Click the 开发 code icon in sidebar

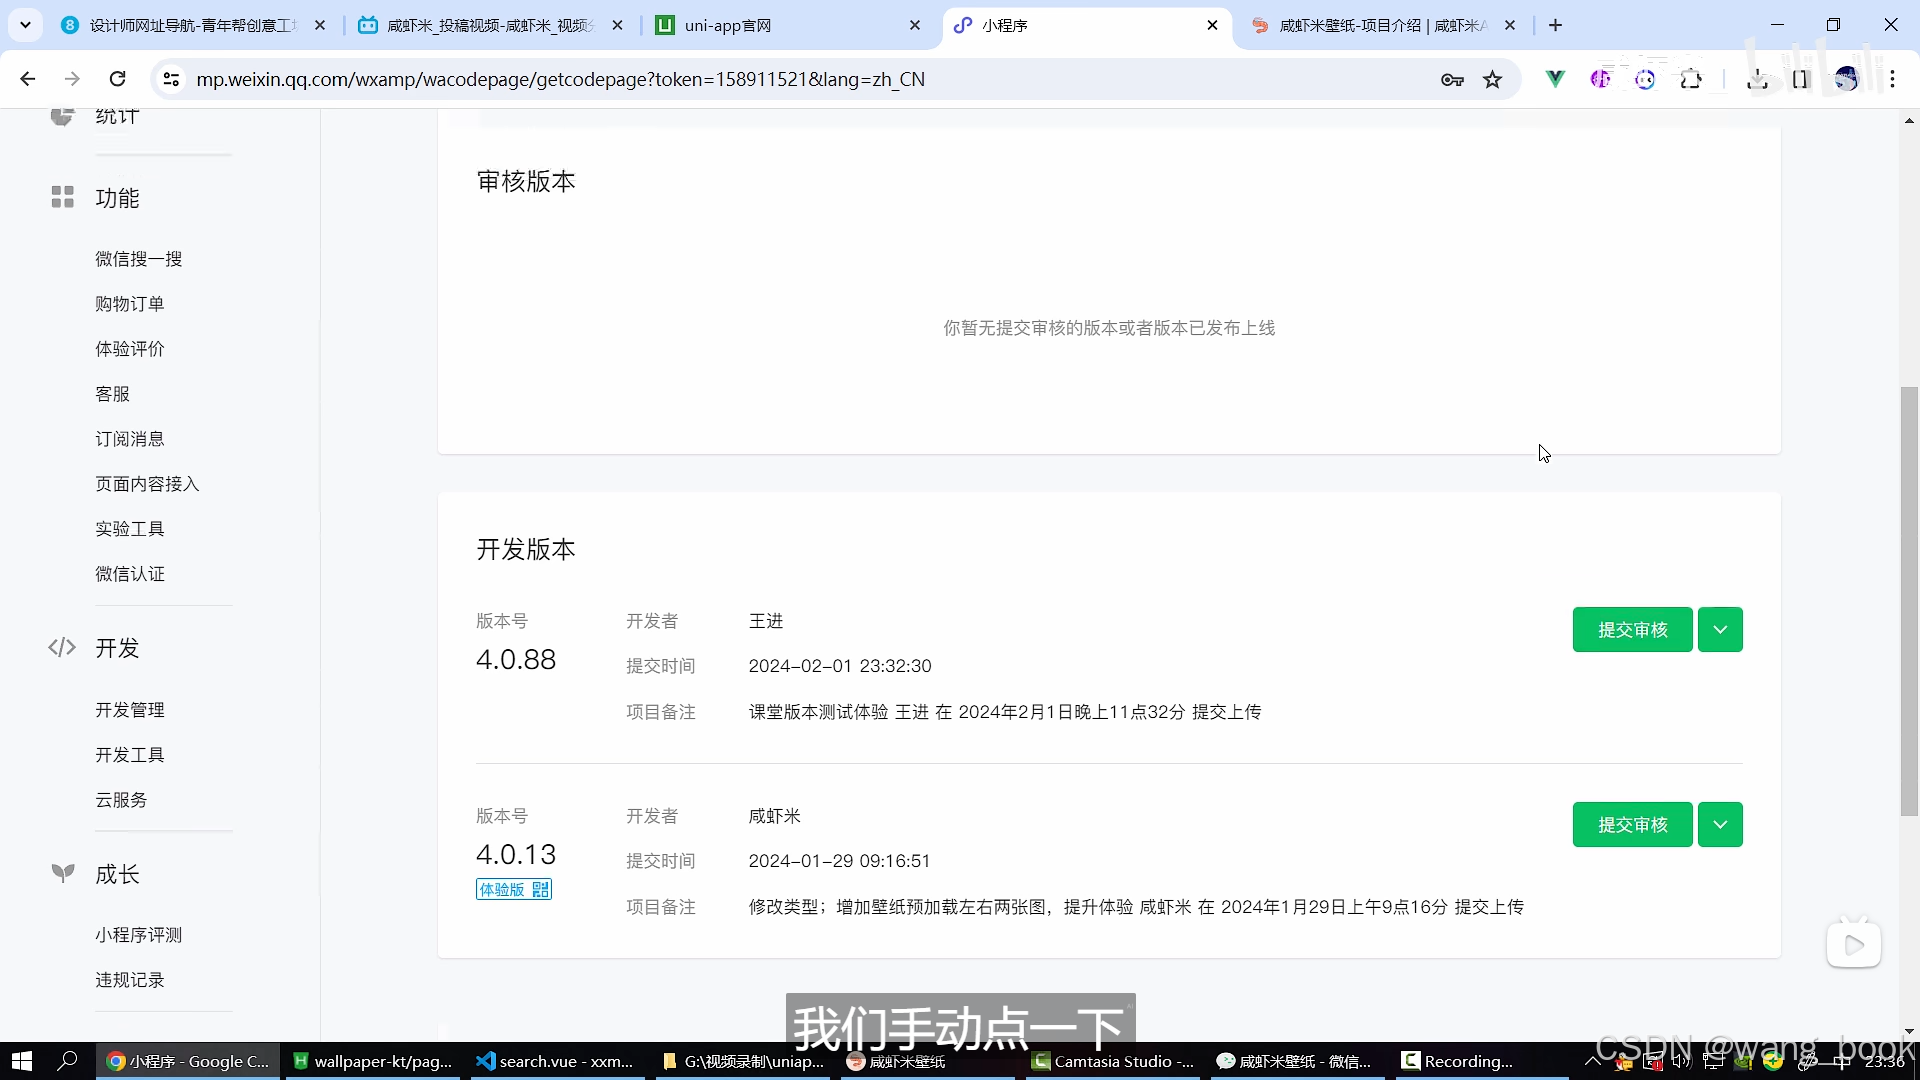(62, 647)
